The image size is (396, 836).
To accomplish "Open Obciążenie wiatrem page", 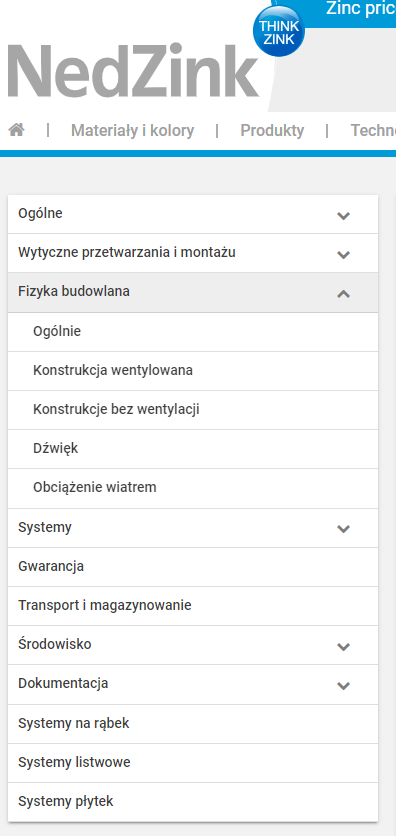I will (193, 488).
